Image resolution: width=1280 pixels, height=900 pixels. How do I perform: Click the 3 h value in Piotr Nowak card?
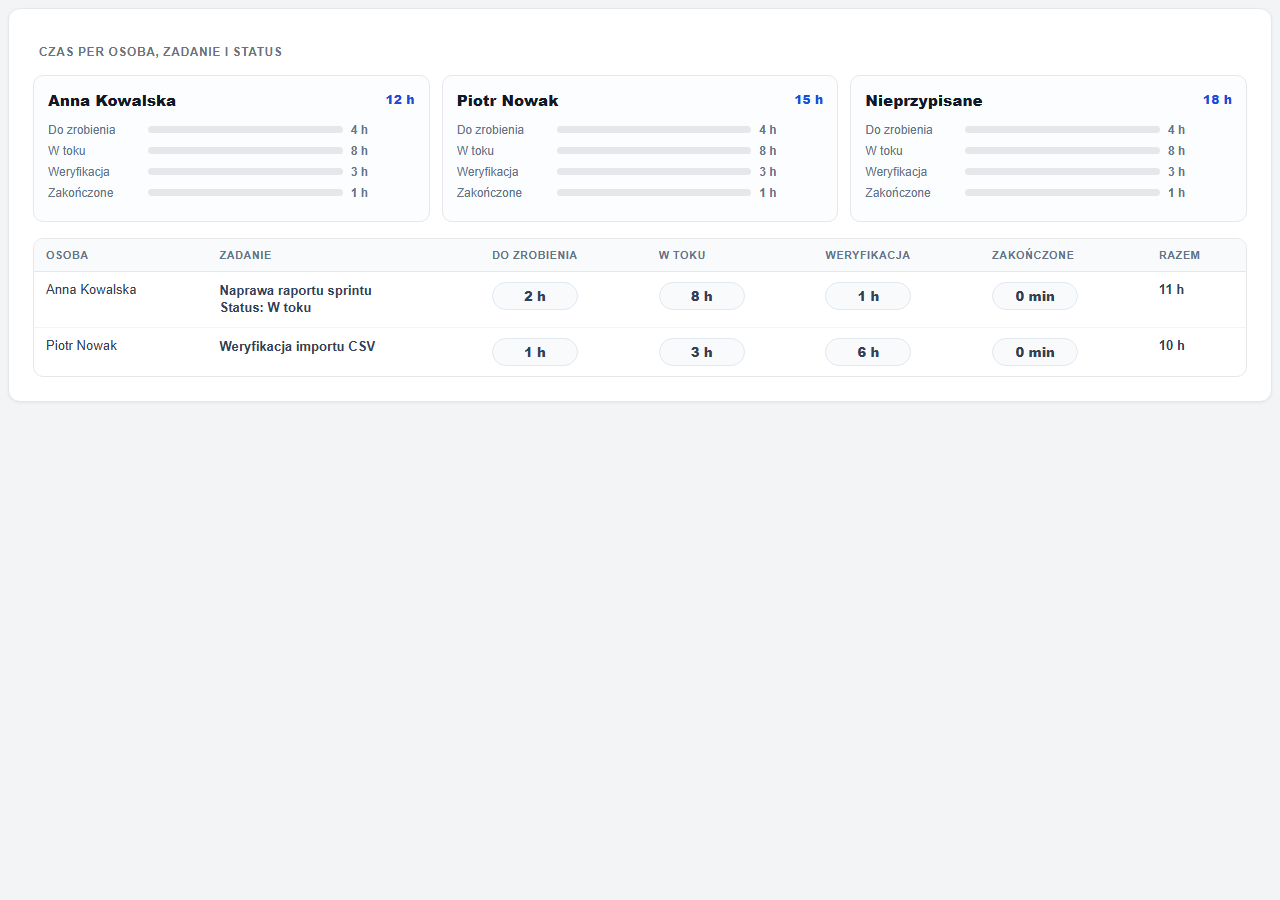tap(768, 172)
